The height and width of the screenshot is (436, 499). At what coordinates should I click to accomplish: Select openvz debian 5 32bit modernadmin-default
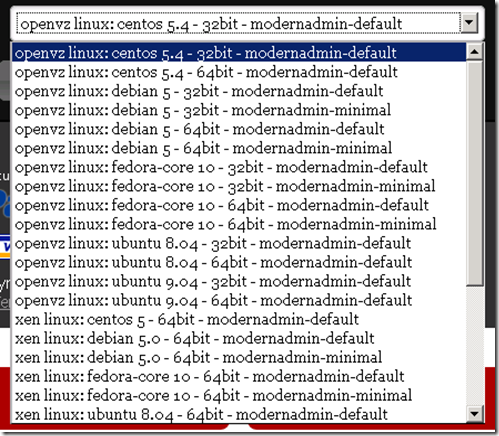(239, 91)
